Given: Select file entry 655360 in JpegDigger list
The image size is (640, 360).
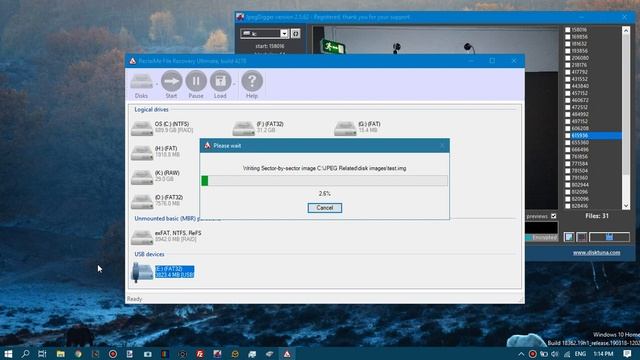Looking at the screenshot, I should [580, 142].
